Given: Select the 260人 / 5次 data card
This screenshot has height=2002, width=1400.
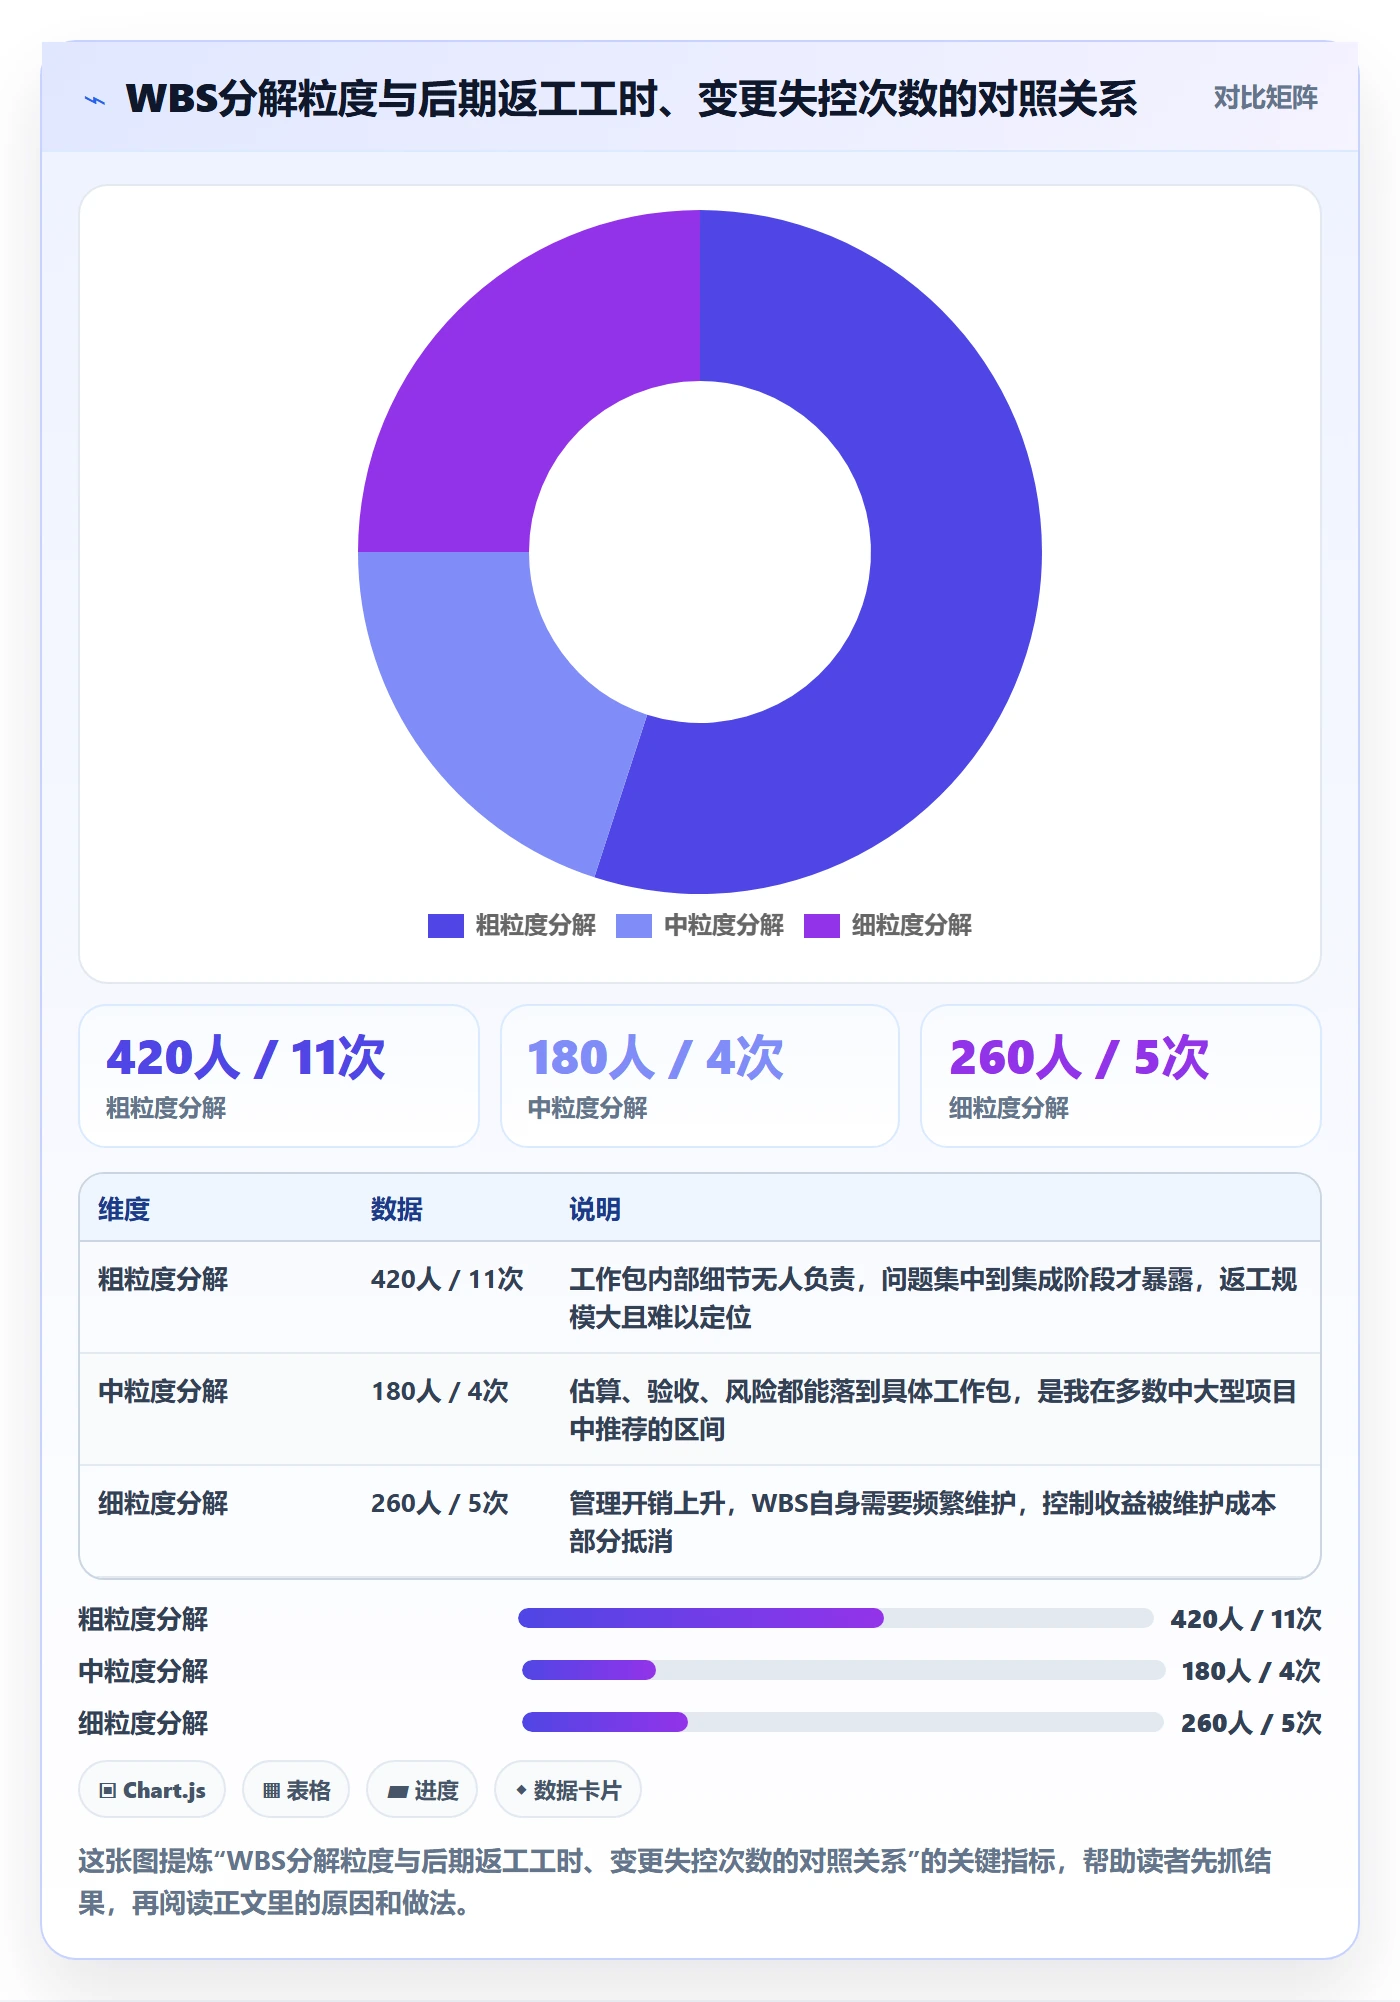Looking at the screenshot, I should (x=1120, y=1076).
